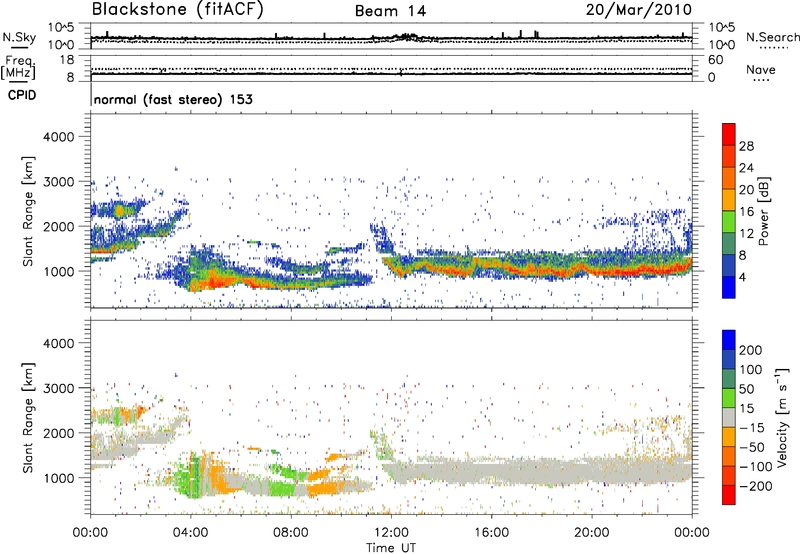Click the '16' value on the power colorbar

[746, 212]
